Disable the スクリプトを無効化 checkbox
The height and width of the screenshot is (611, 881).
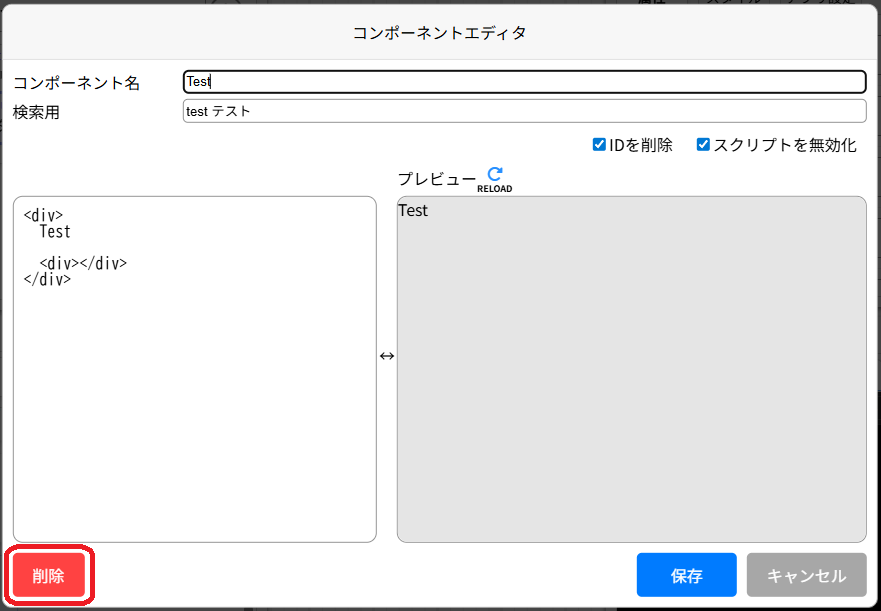pyautogui.click(x=703, y=144)
